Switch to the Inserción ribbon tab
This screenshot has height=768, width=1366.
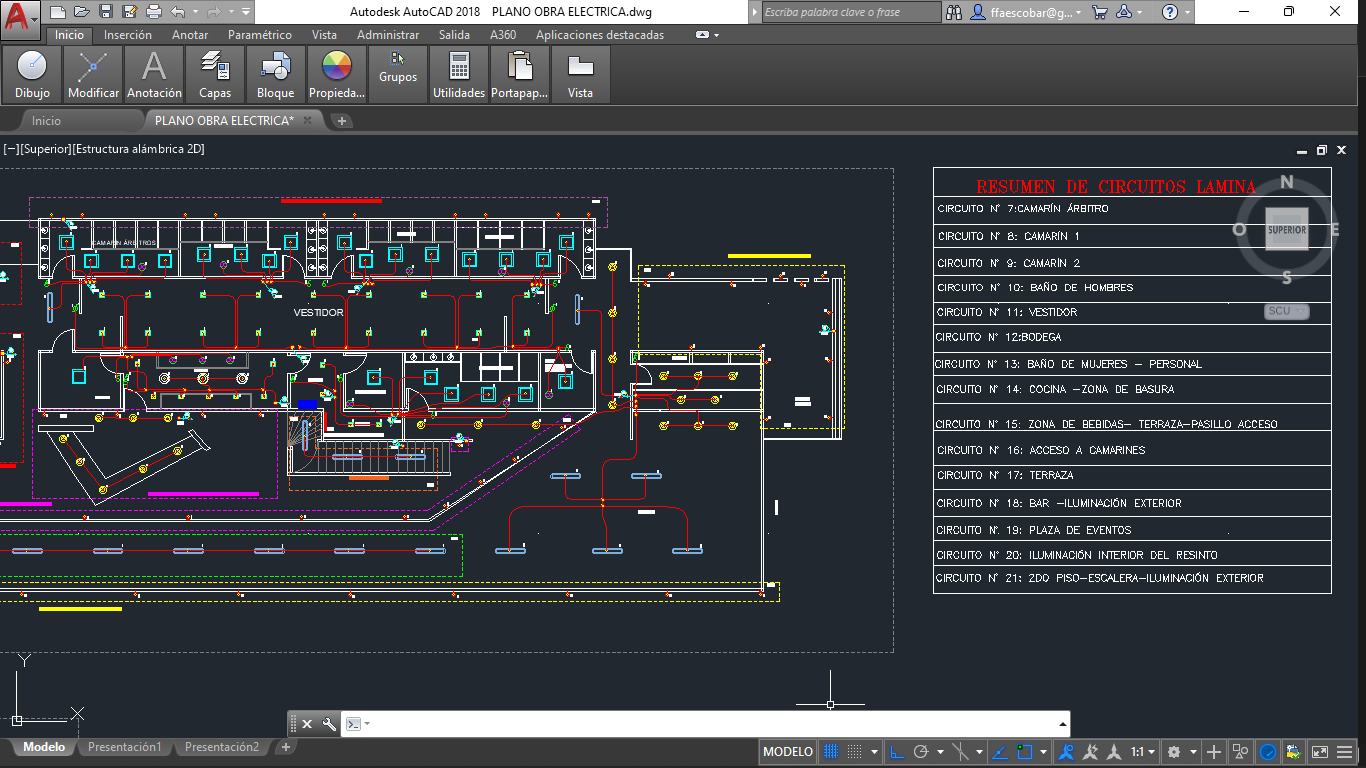click(x=128, y=35)
